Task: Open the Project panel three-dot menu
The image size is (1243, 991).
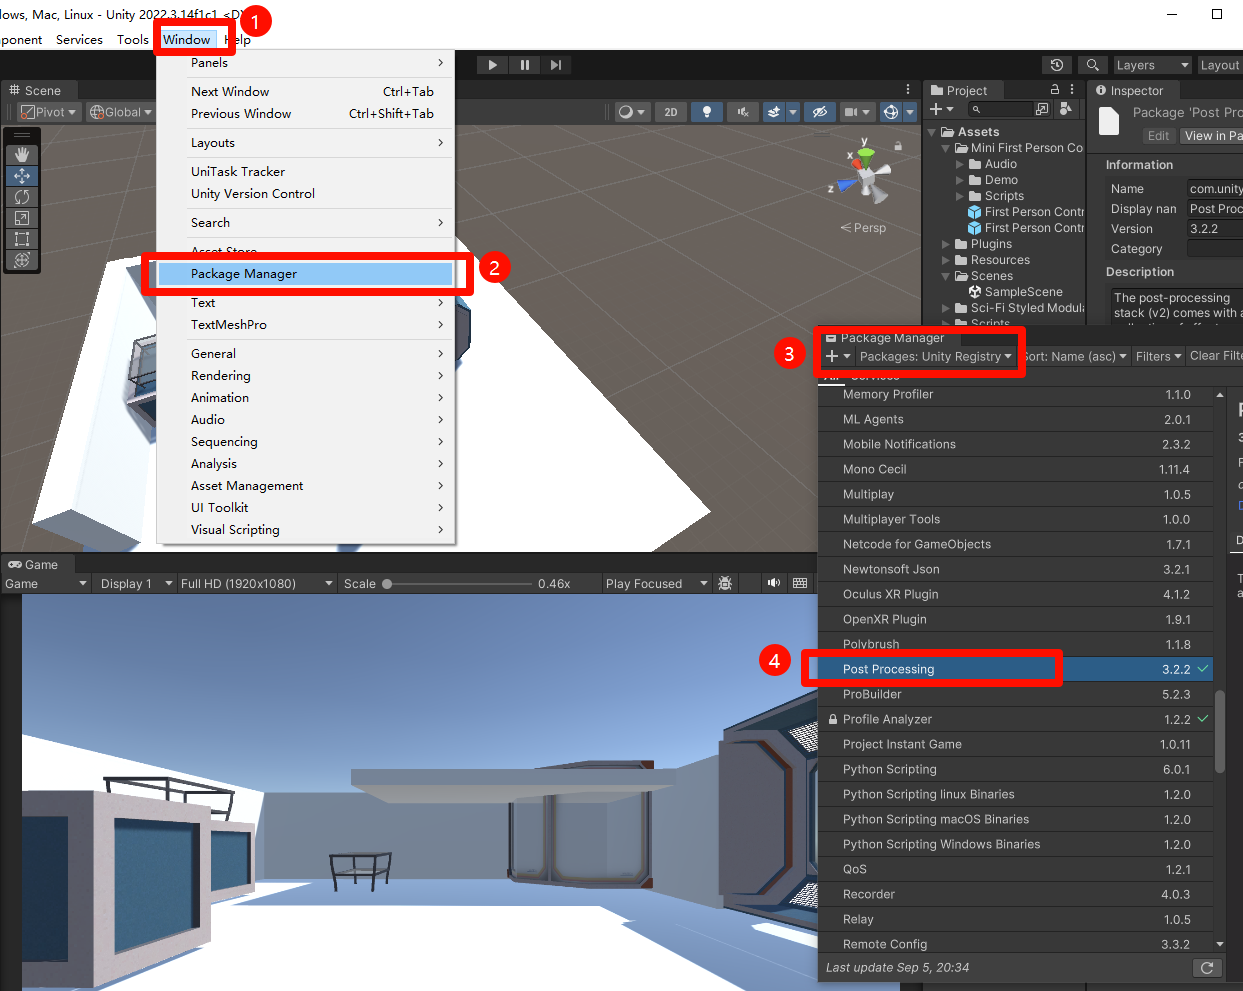Action: point(1072,90)
